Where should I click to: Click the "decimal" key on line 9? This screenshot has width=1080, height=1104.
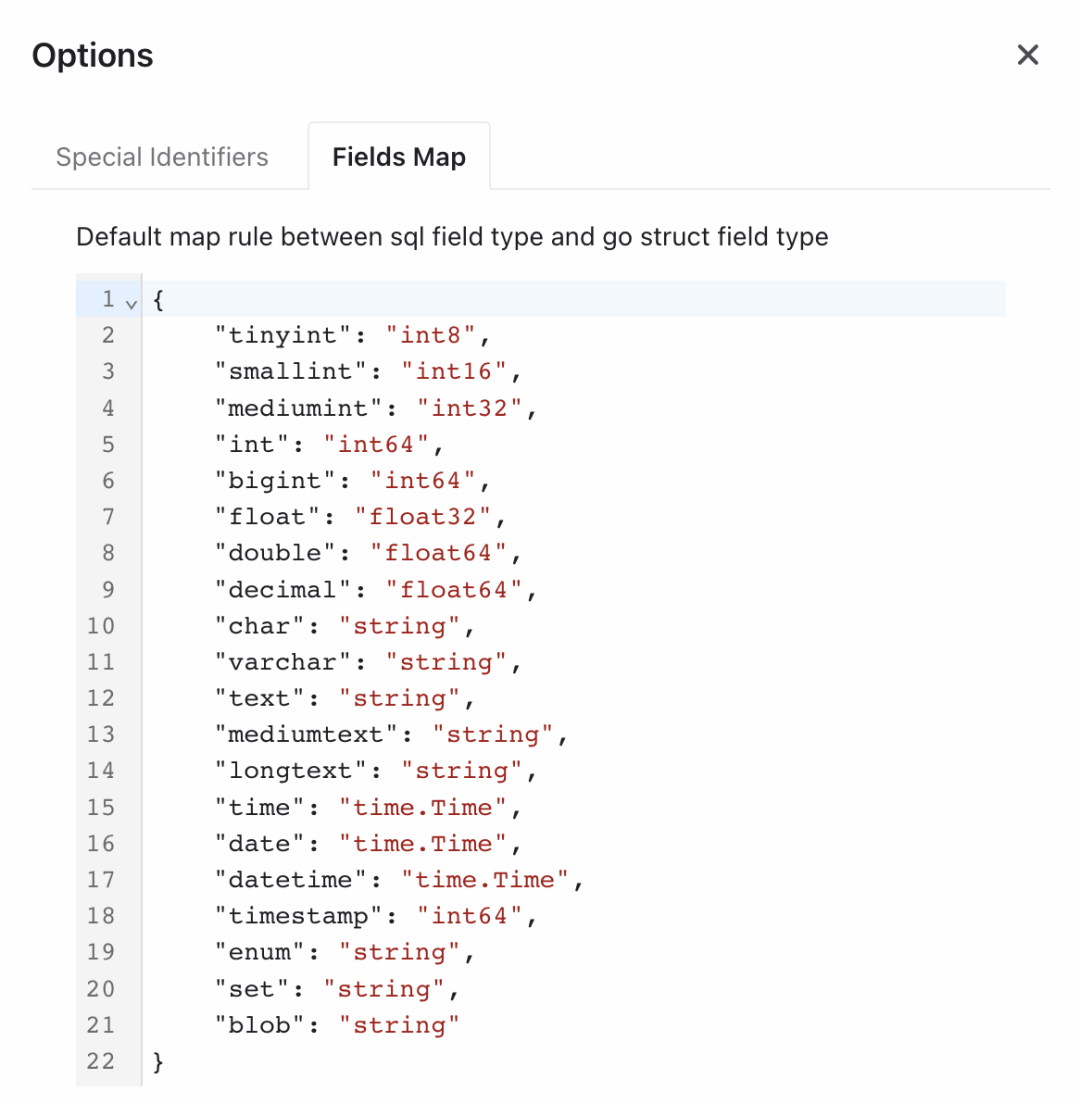click(282, 589)
